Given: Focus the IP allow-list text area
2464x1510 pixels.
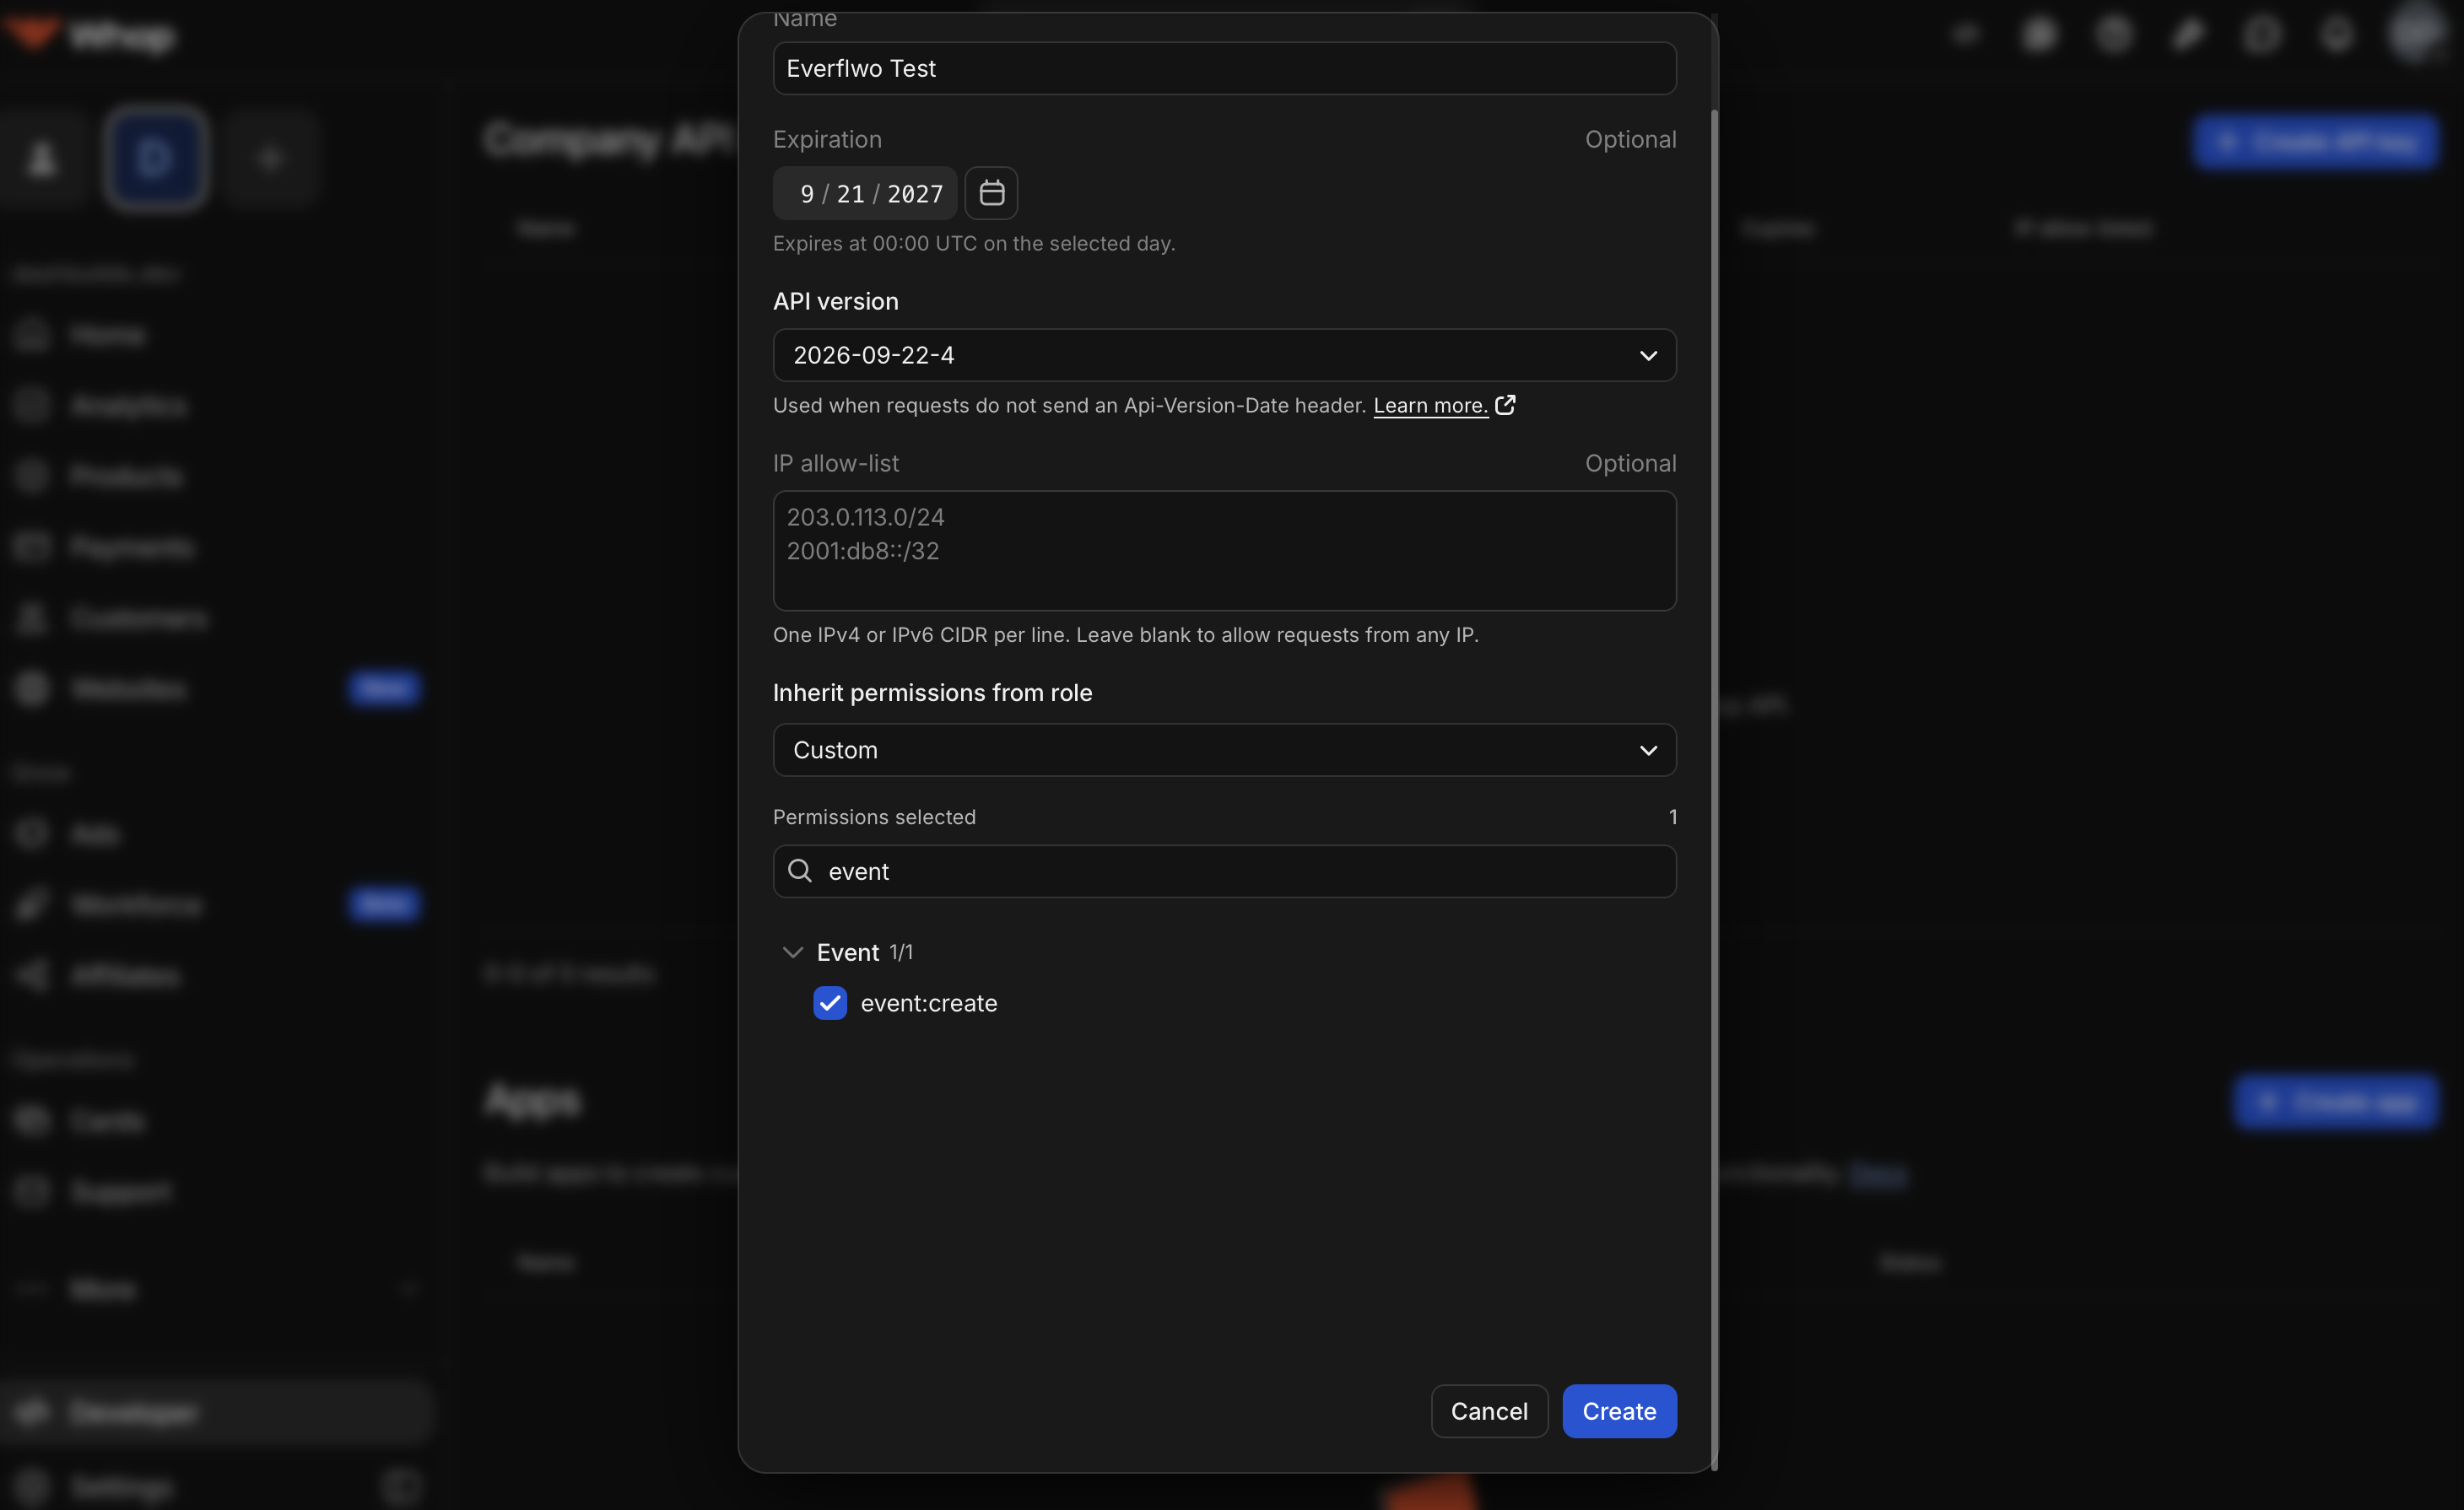Looking at the screenshot, I should tap(1224, 550).
